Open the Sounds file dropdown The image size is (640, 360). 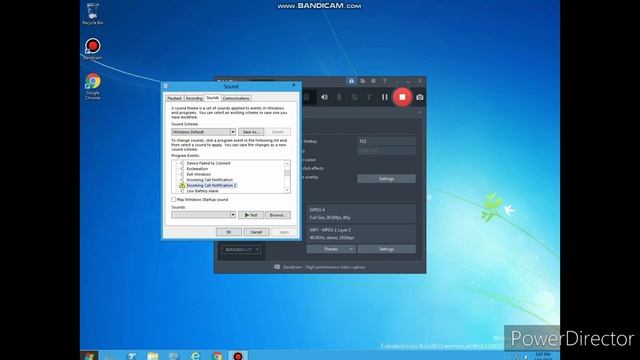(x=204, y=215)
